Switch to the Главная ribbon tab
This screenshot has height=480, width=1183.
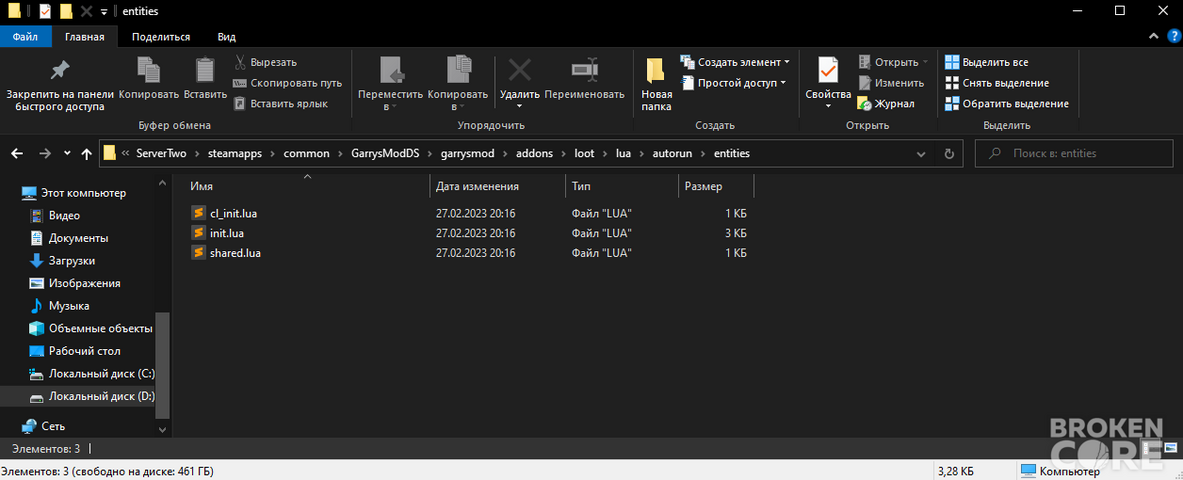84,36
